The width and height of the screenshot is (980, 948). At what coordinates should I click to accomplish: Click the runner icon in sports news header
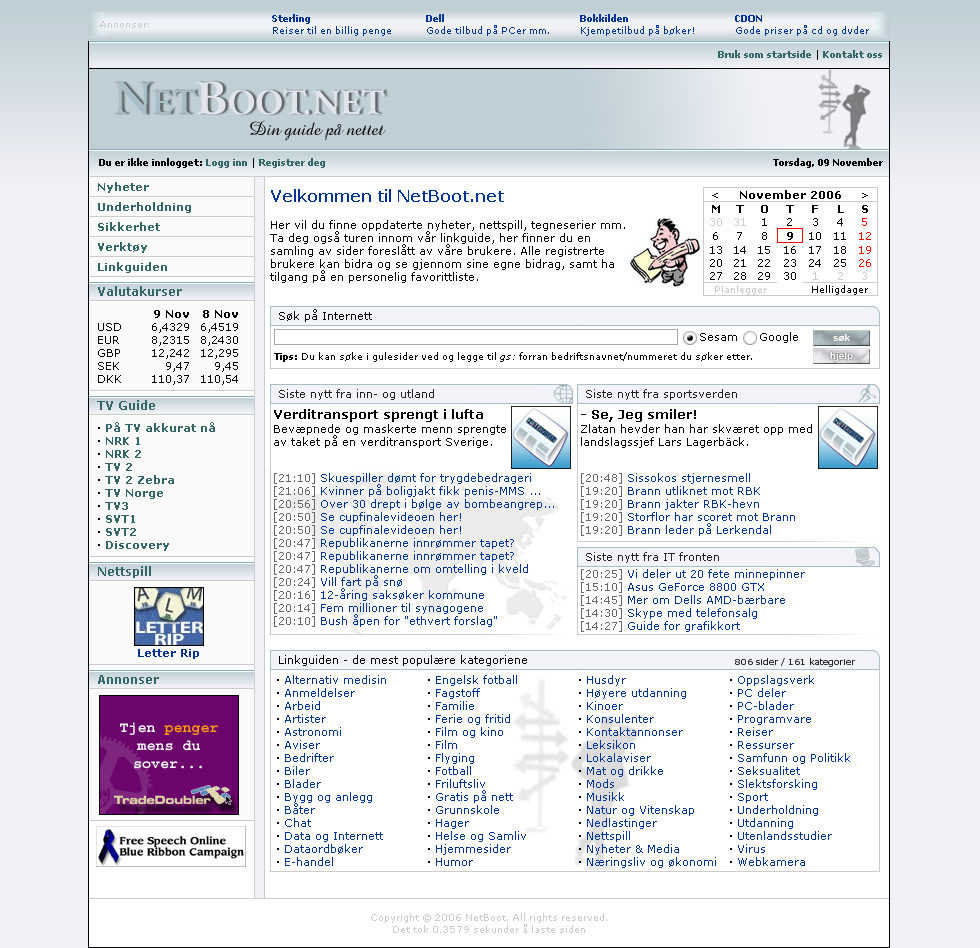(868, 394)
